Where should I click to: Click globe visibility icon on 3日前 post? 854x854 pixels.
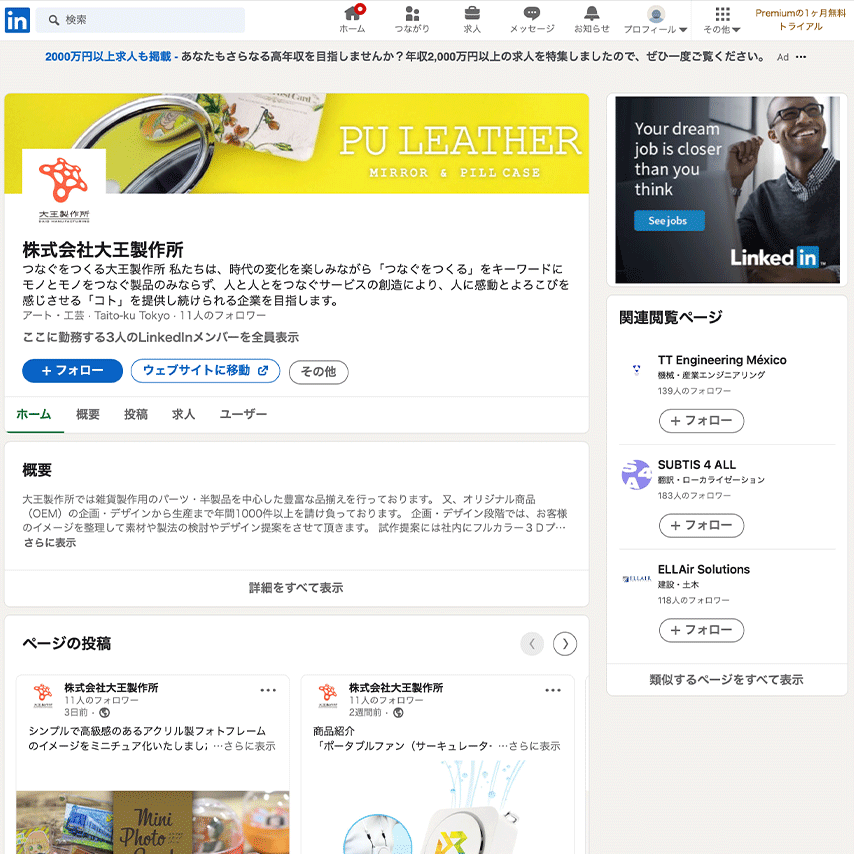click(105, 713)
